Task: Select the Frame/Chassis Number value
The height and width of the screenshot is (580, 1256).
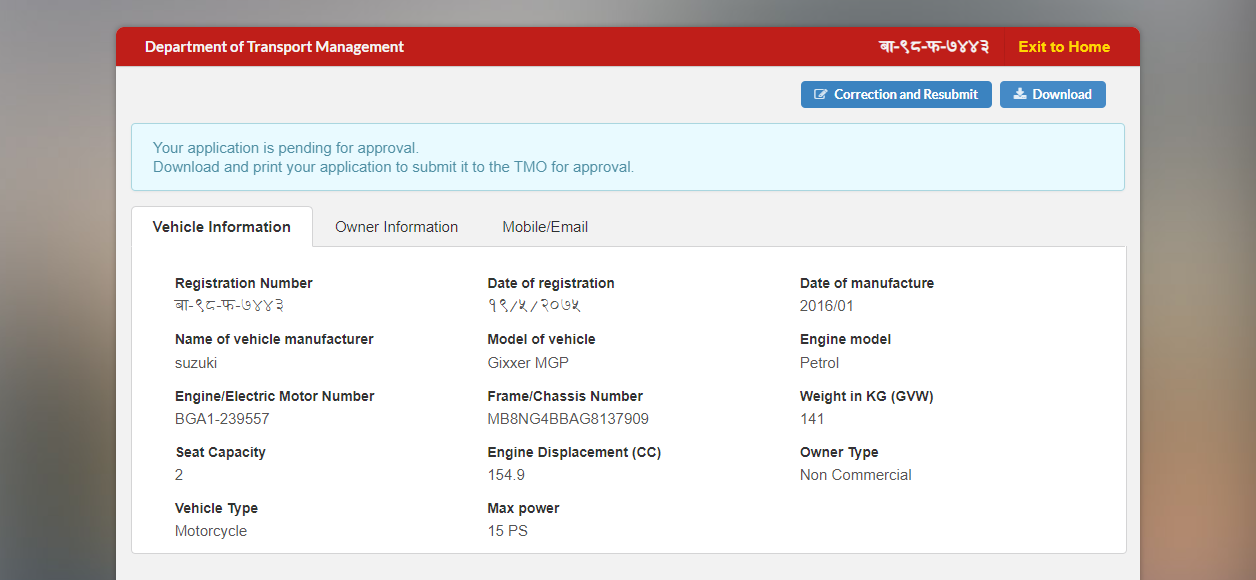Action: click(566, 418)
